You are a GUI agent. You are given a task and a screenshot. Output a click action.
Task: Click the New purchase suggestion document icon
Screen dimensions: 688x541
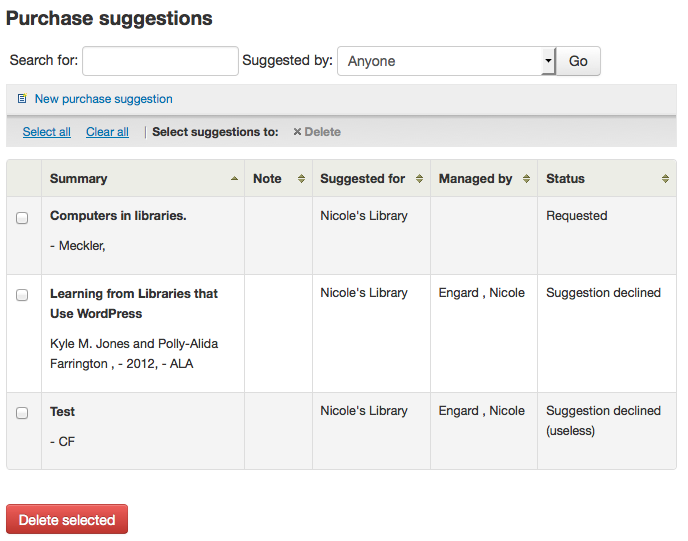pyautogui.click(x=22, y=99)
